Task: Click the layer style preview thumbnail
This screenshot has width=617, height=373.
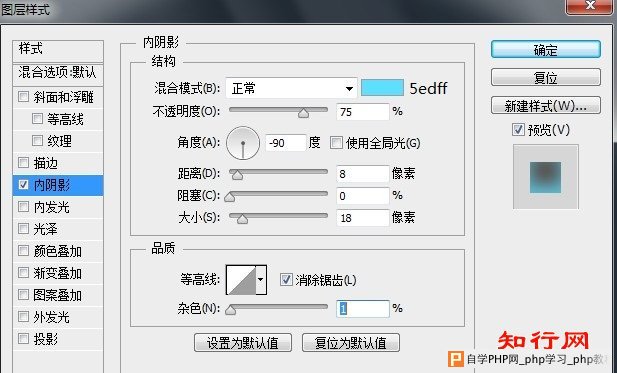Action: point(545,177)
